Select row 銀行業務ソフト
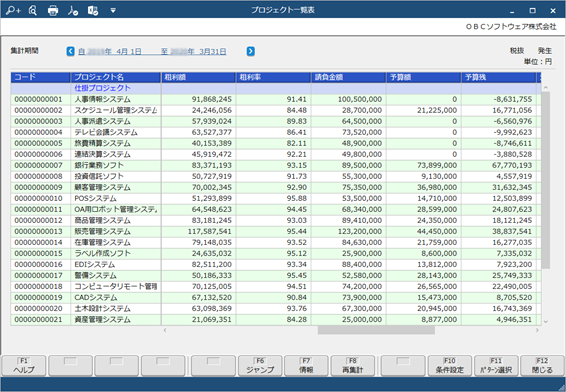 [276, 165]
